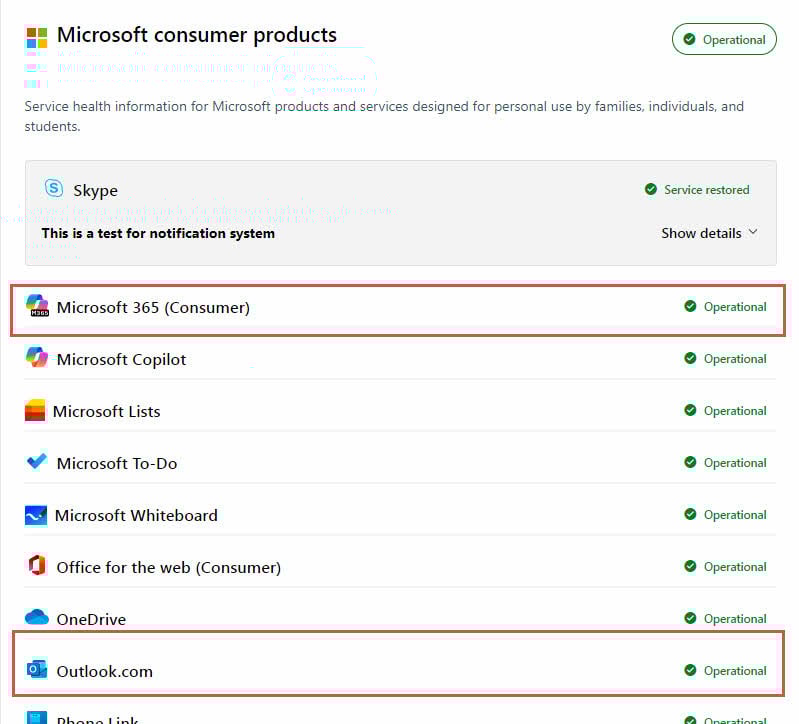Click the status check icon for OneDrive
This screenshot has height=724, width=799.
coord(690,618)
